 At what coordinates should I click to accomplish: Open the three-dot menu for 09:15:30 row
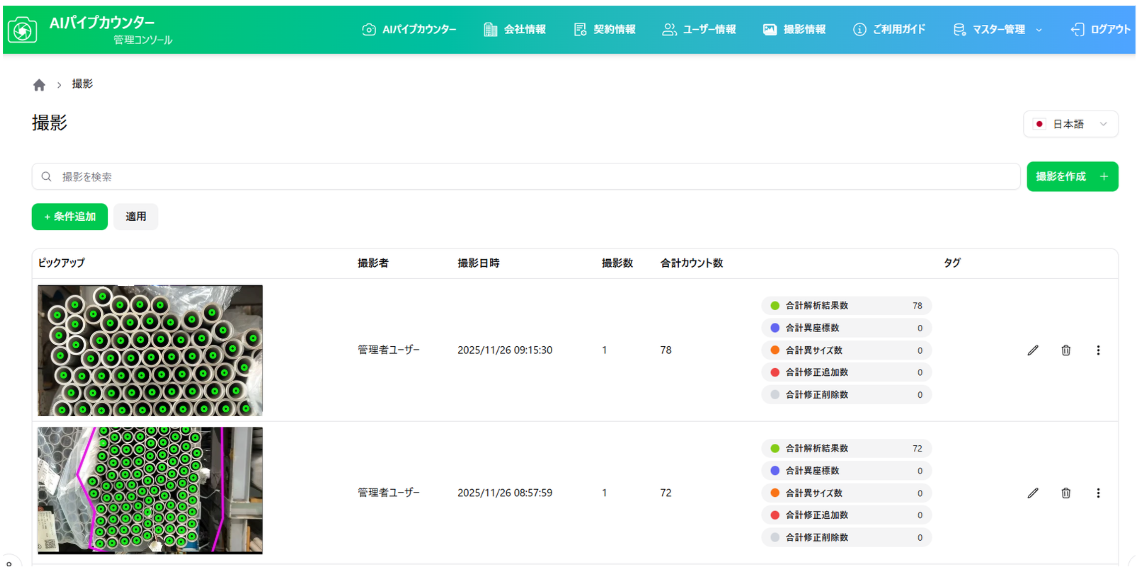1098,350
